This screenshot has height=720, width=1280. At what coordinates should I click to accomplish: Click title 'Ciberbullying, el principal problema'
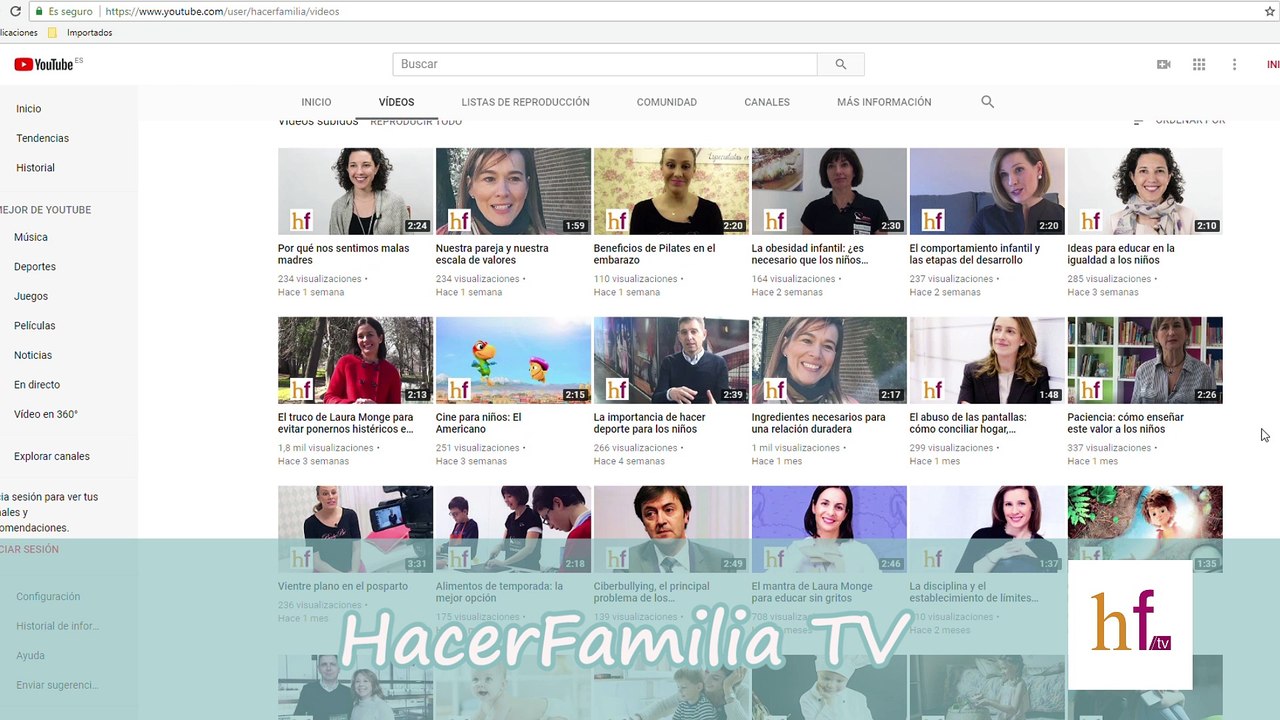point(652,592)
